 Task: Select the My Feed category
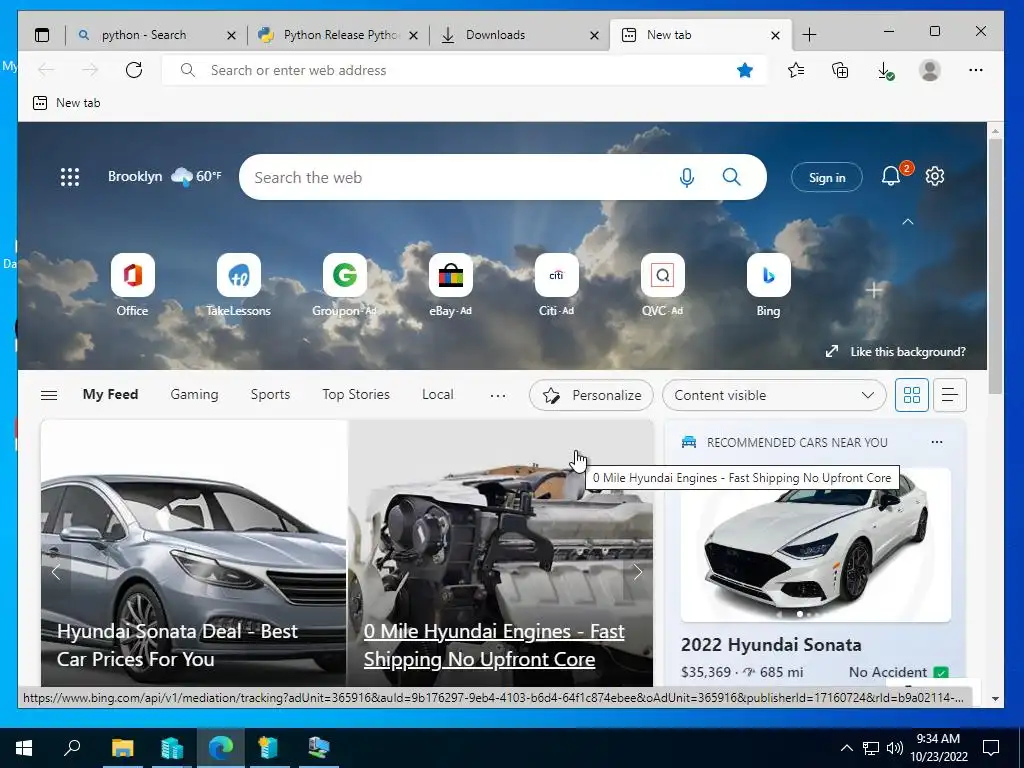pos(110,394)
